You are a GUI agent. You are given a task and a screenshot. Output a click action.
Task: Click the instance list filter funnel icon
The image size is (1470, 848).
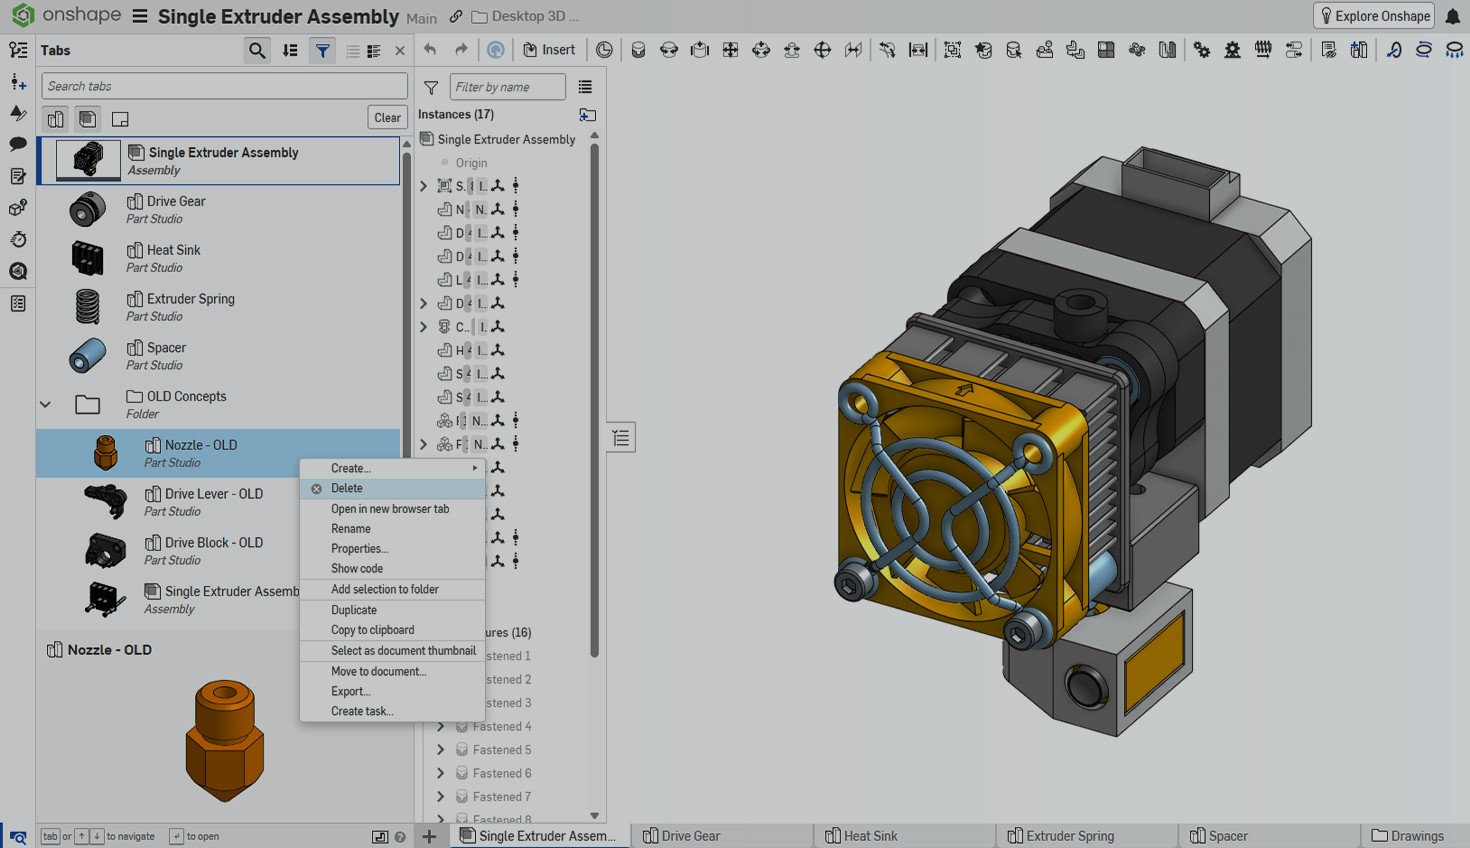(x=431, y=87)
